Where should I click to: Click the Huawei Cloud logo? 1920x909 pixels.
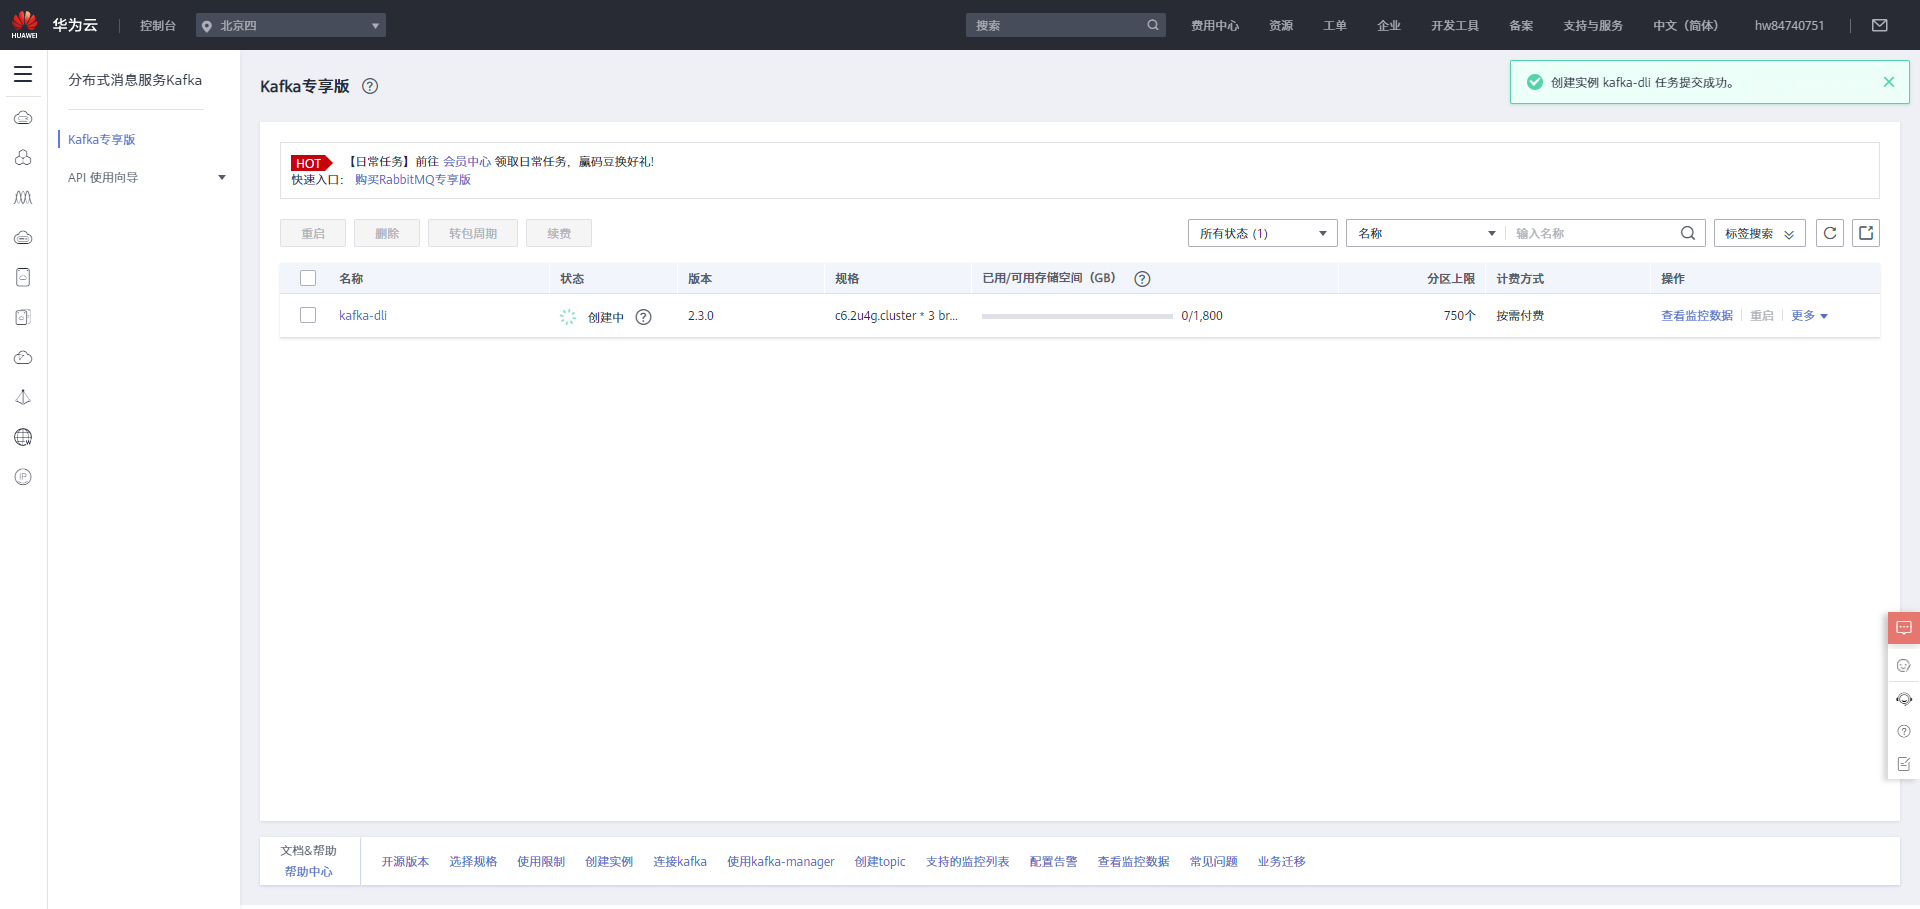[x=54, y=25]
